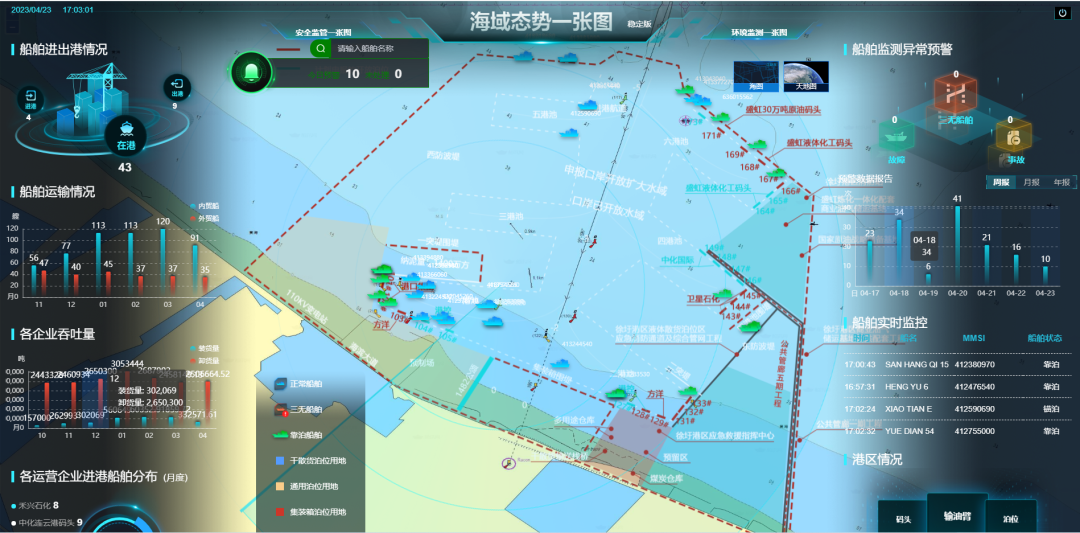Screen dimensions: 1080x533
Task: Open the red 三无船舶 cube icon
Action: [x=955, y=97]
